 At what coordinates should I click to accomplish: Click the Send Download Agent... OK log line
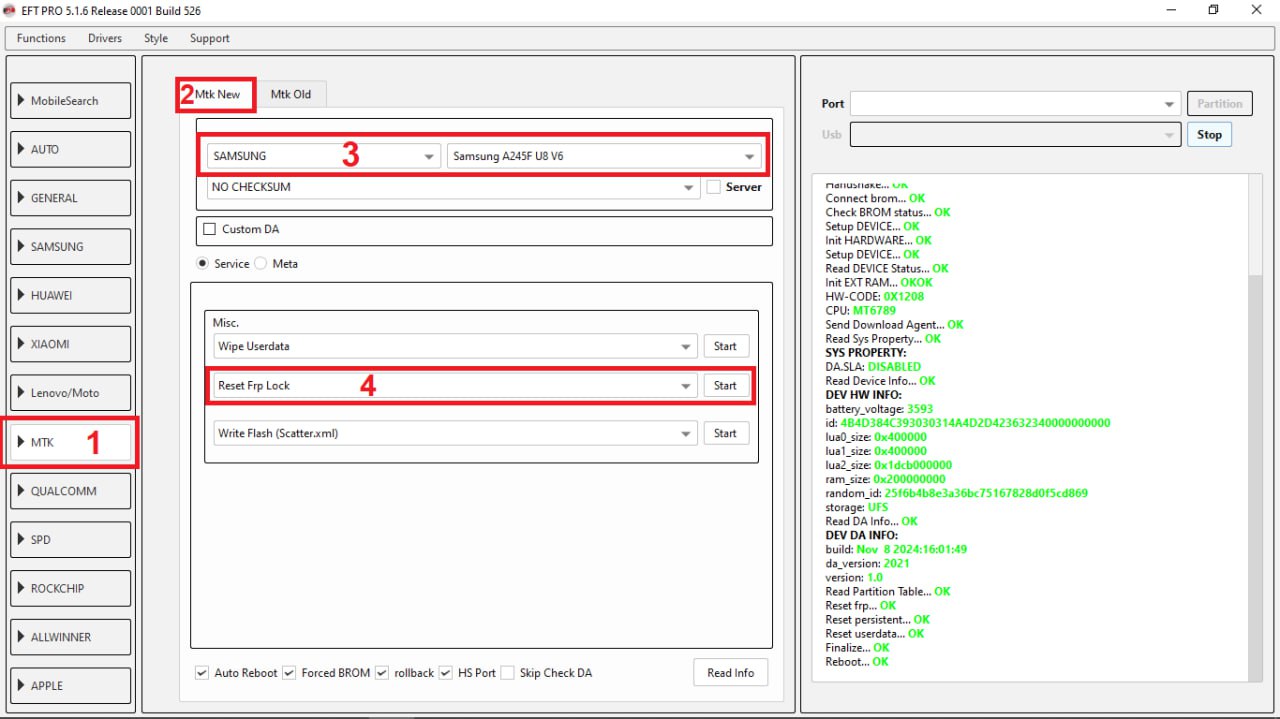(895, 325)
